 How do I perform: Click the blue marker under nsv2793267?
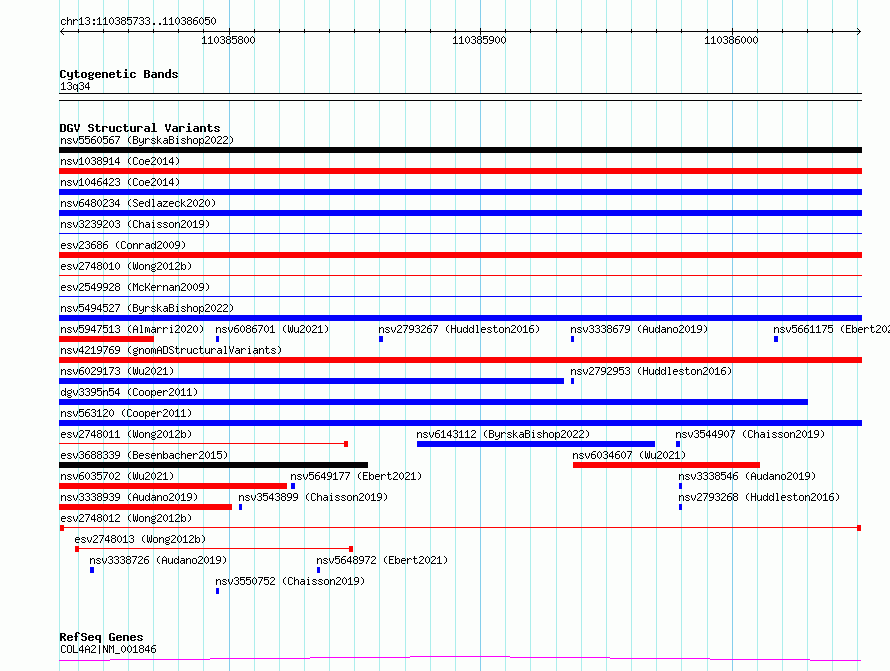[381, 339]
